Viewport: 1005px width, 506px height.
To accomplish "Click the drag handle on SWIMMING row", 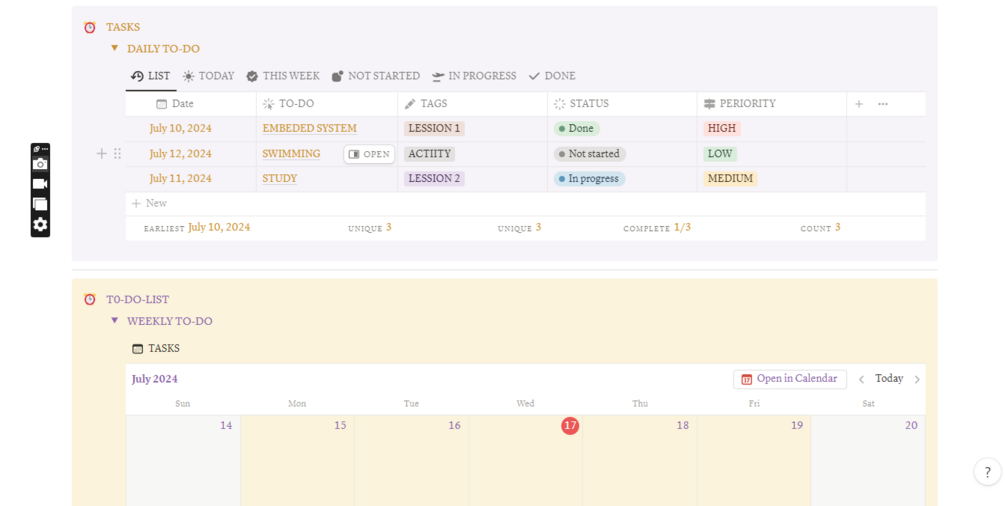I will [x=117, y=153].
